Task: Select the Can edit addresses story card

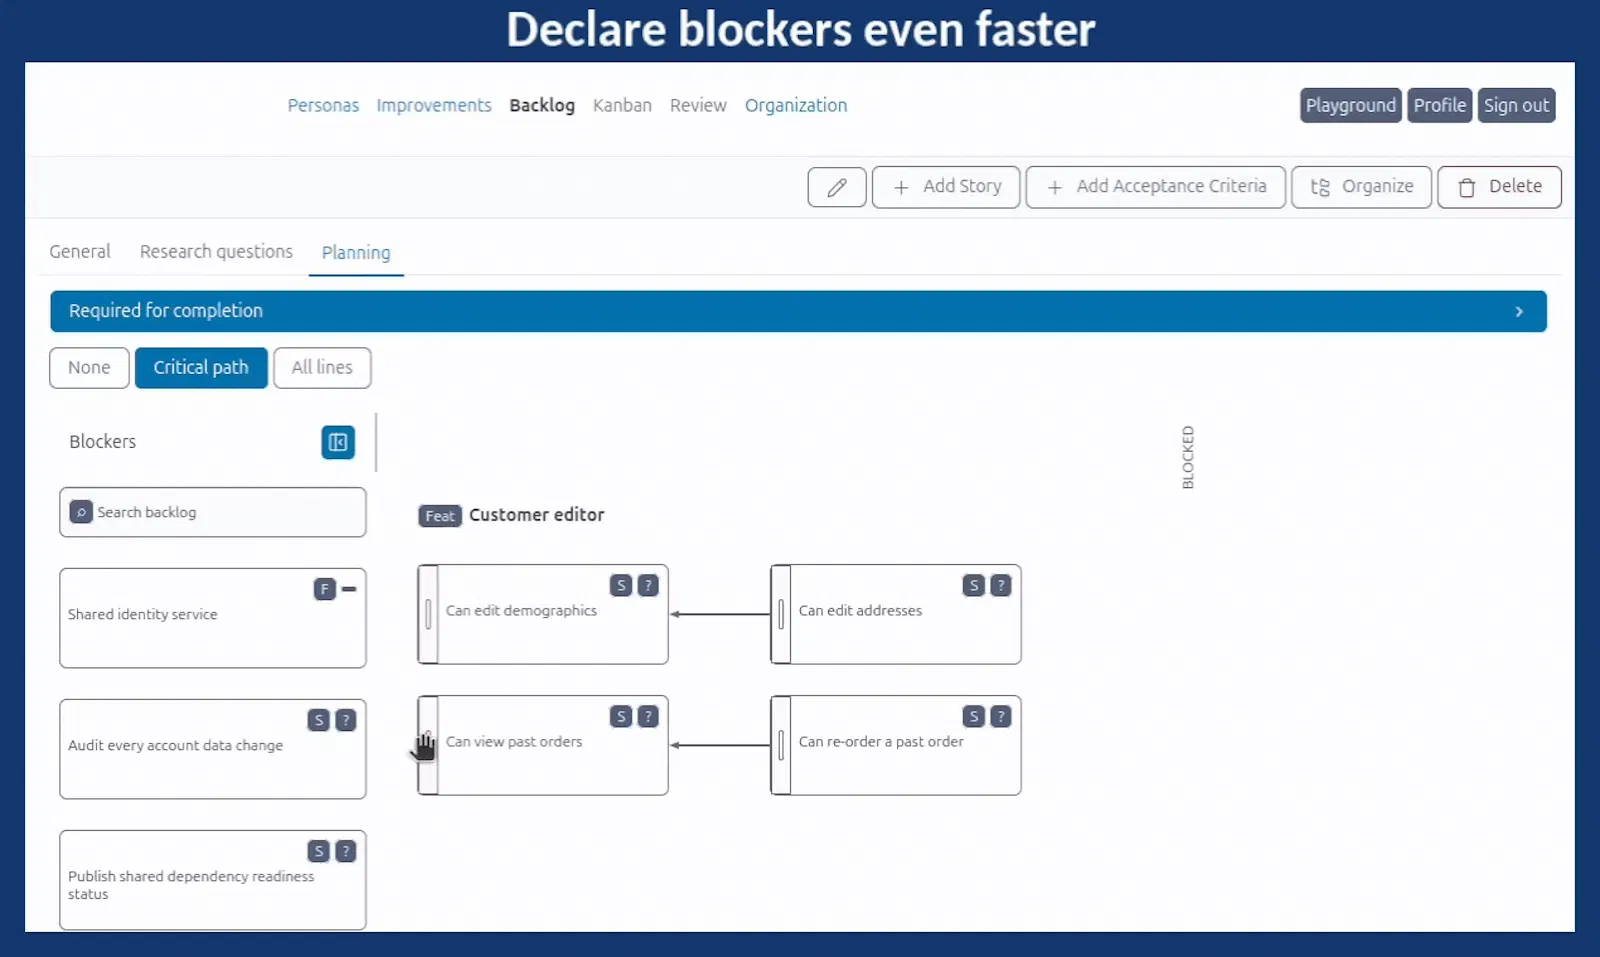Action: [896, 614]
